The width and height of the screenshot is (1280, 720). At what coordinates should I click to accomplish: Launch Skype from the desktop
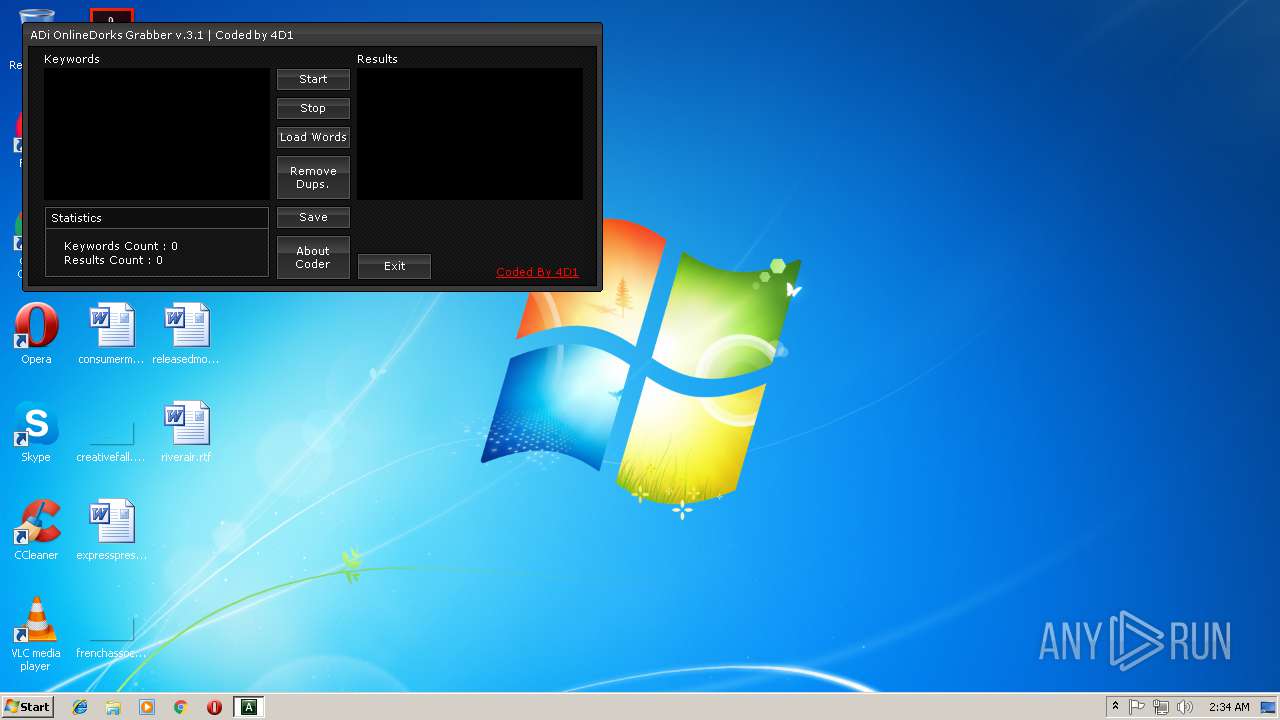[x=36, y=432]
